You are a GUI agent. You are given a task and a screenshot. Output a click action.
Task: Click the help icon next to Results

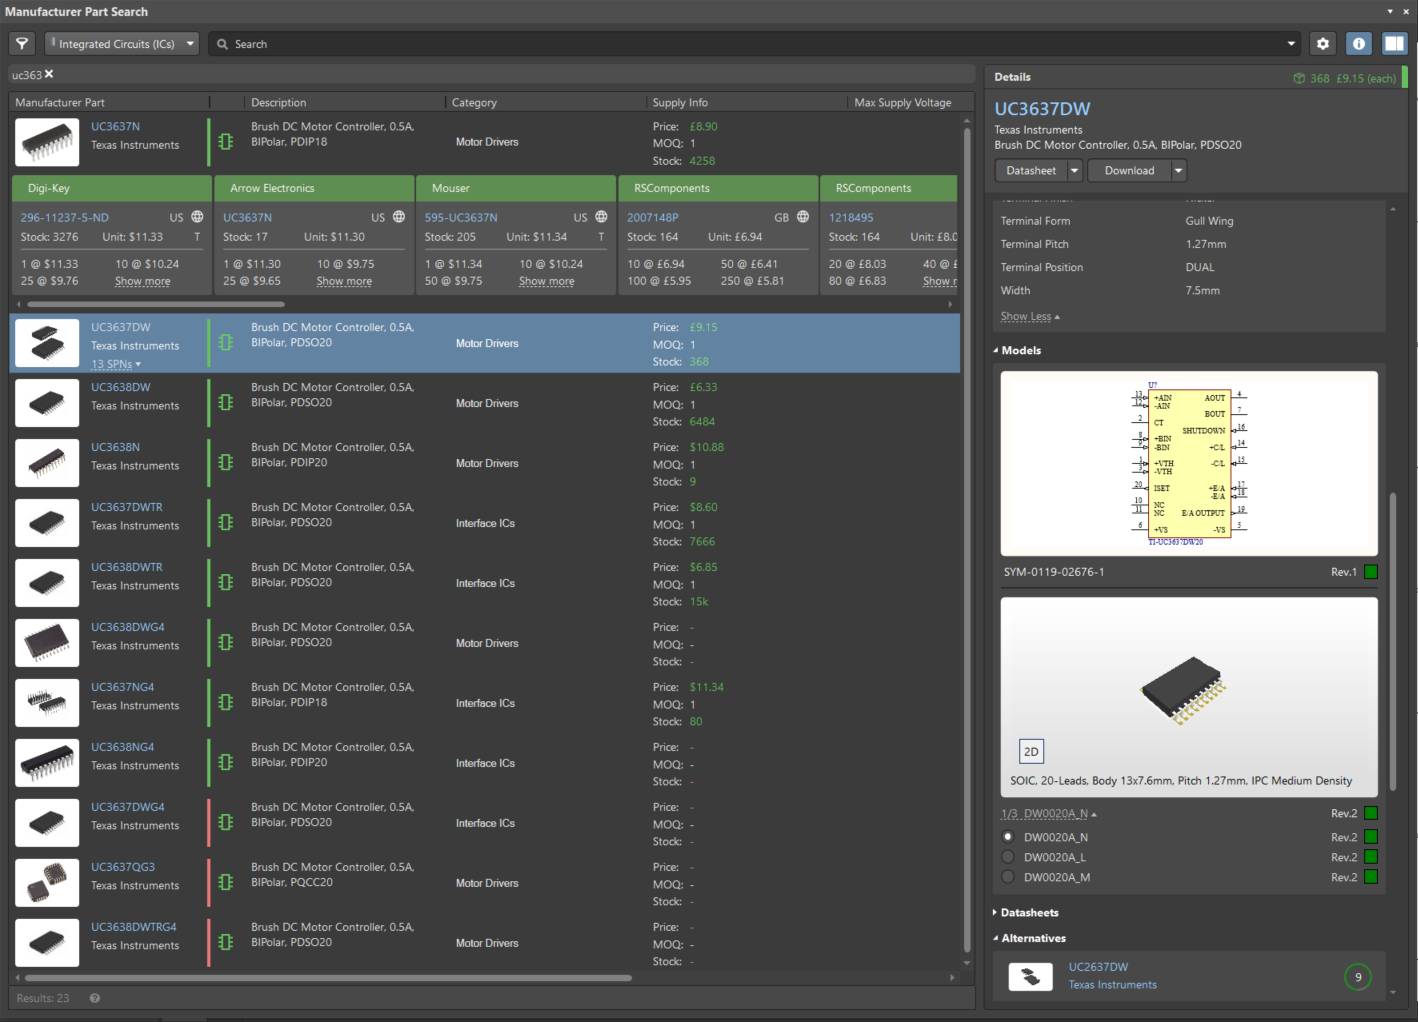coord(95,998)
